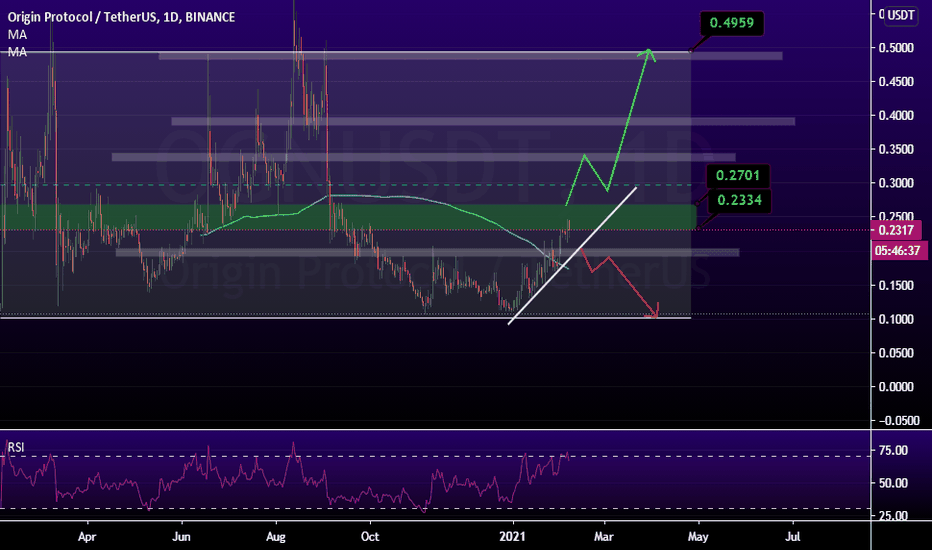Click the RSI 50.00 scale value
This screenshot has height=550, width=932.
[893, 483]
